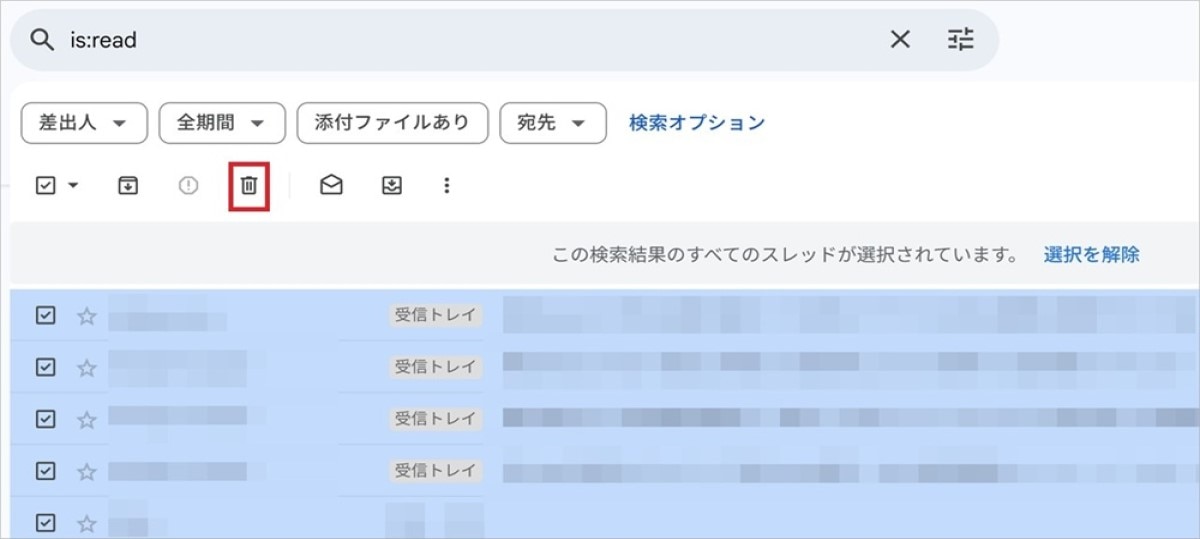The image size is (1200, 539).
Task: Toggle the select-all checkbox in toolbar
Action: point(45,185)
